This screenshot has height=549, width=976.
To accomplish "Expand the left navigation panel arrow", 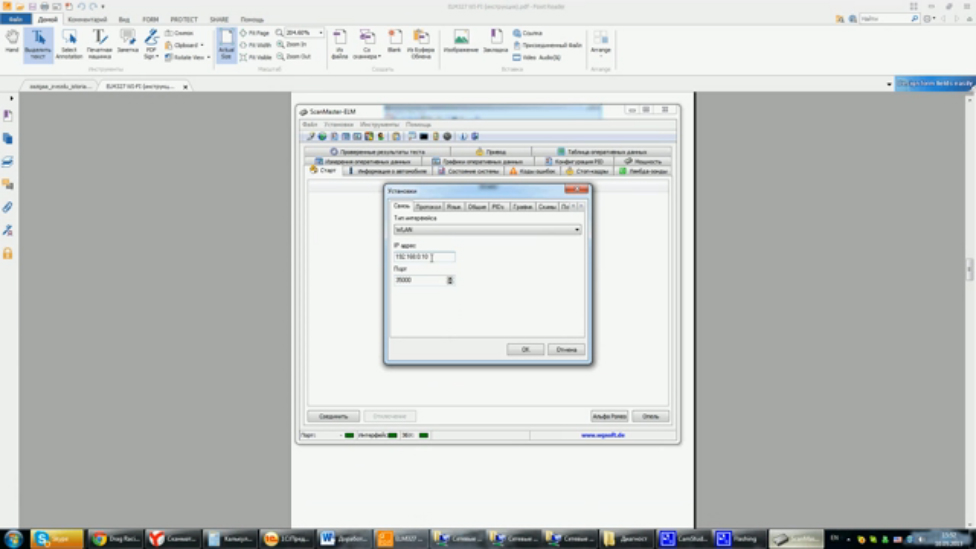I will 11,98.
